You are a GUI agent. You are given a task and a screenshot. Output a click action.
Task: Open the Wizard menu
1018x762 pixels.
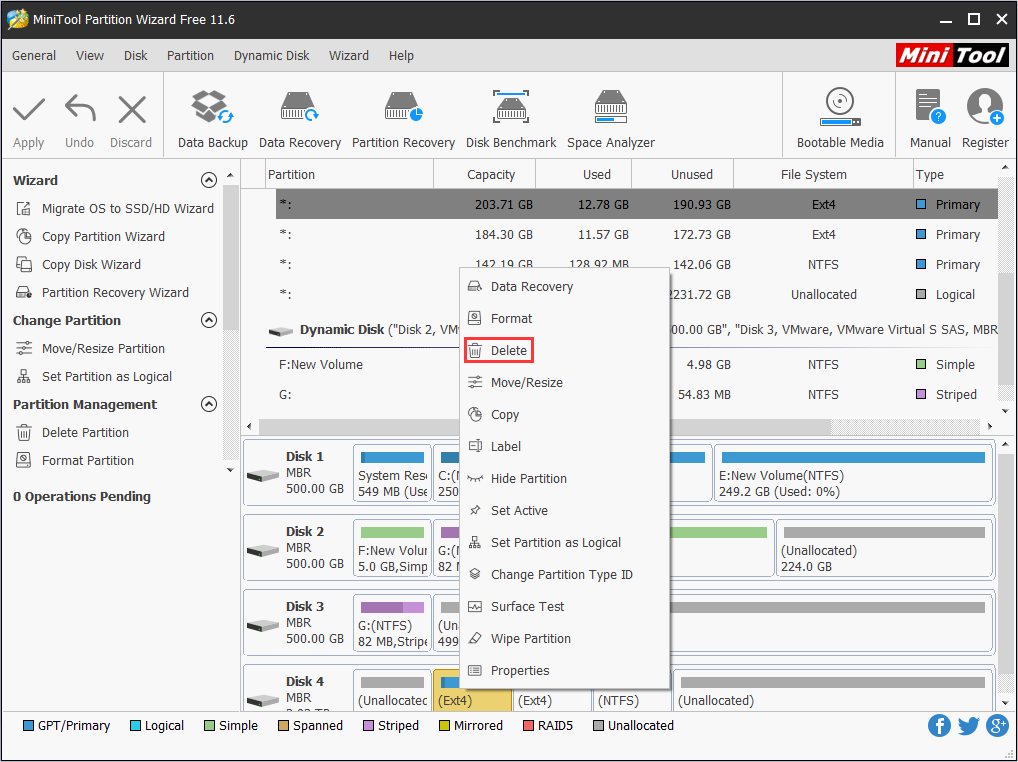click(349, 56)
